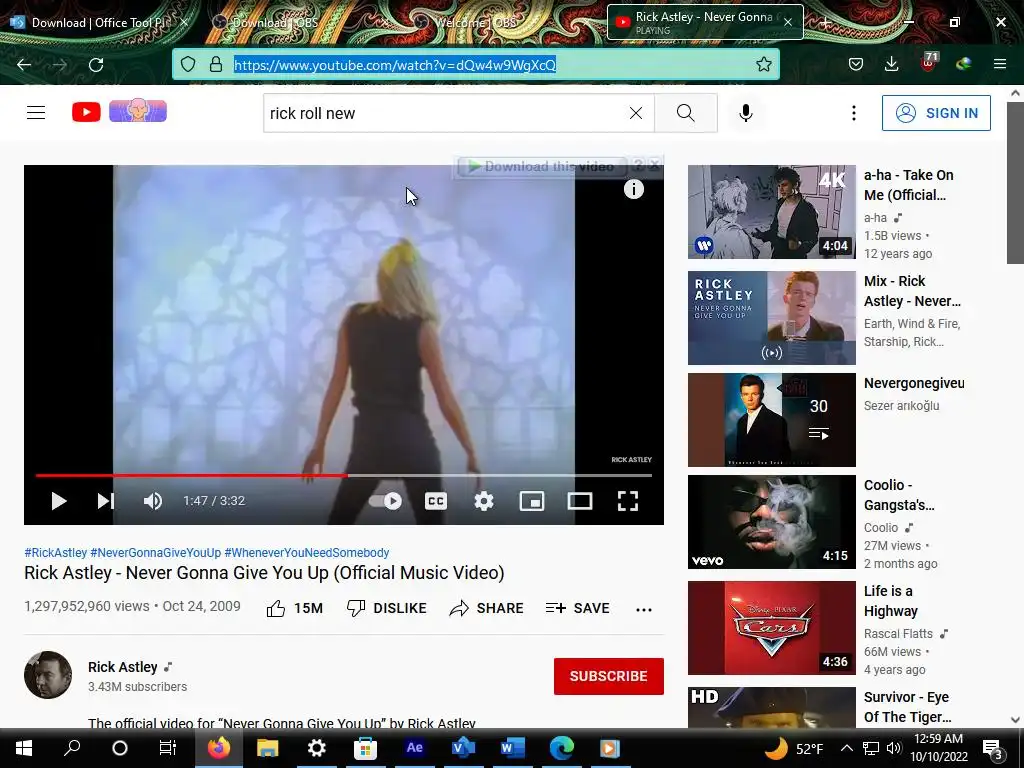This screenshot has width=1024, height=768.
Task: Open Mix - Rick Astley thumbnail
Action: point(771,318)
